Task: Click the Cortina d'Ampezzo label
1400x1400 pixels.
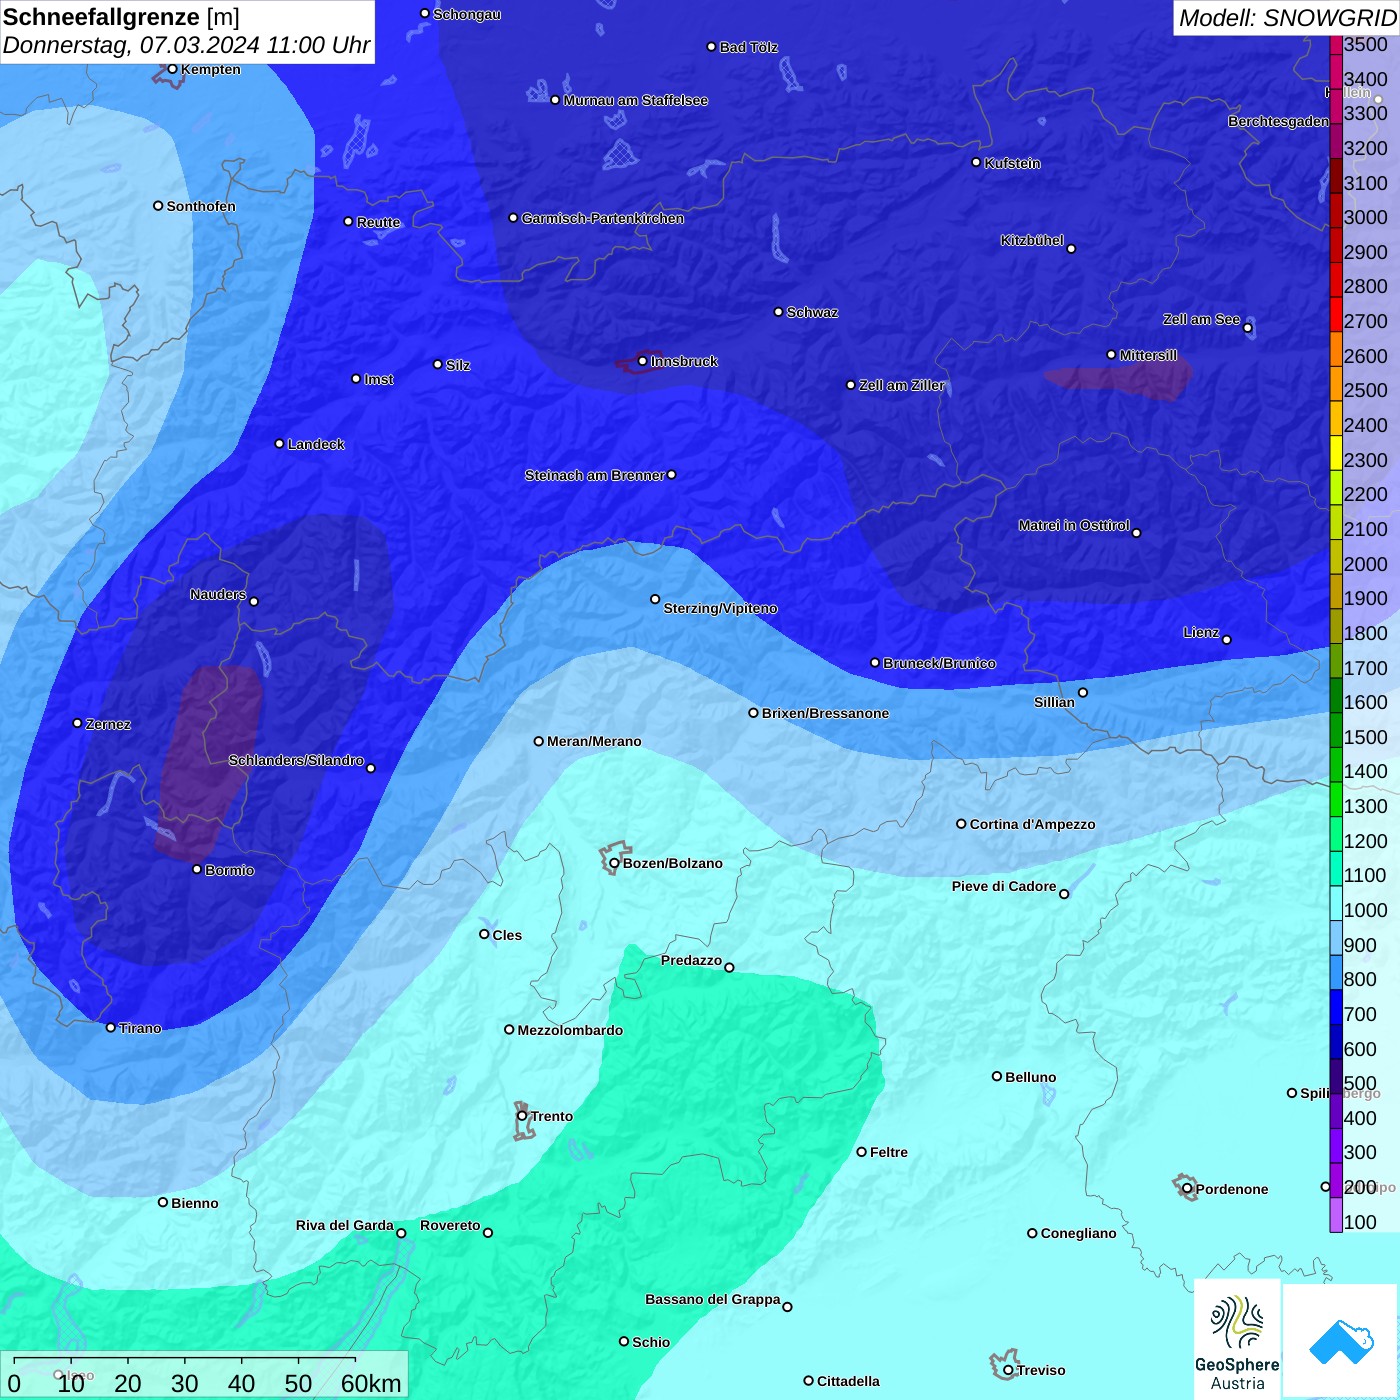Action: coord(1032,824)
